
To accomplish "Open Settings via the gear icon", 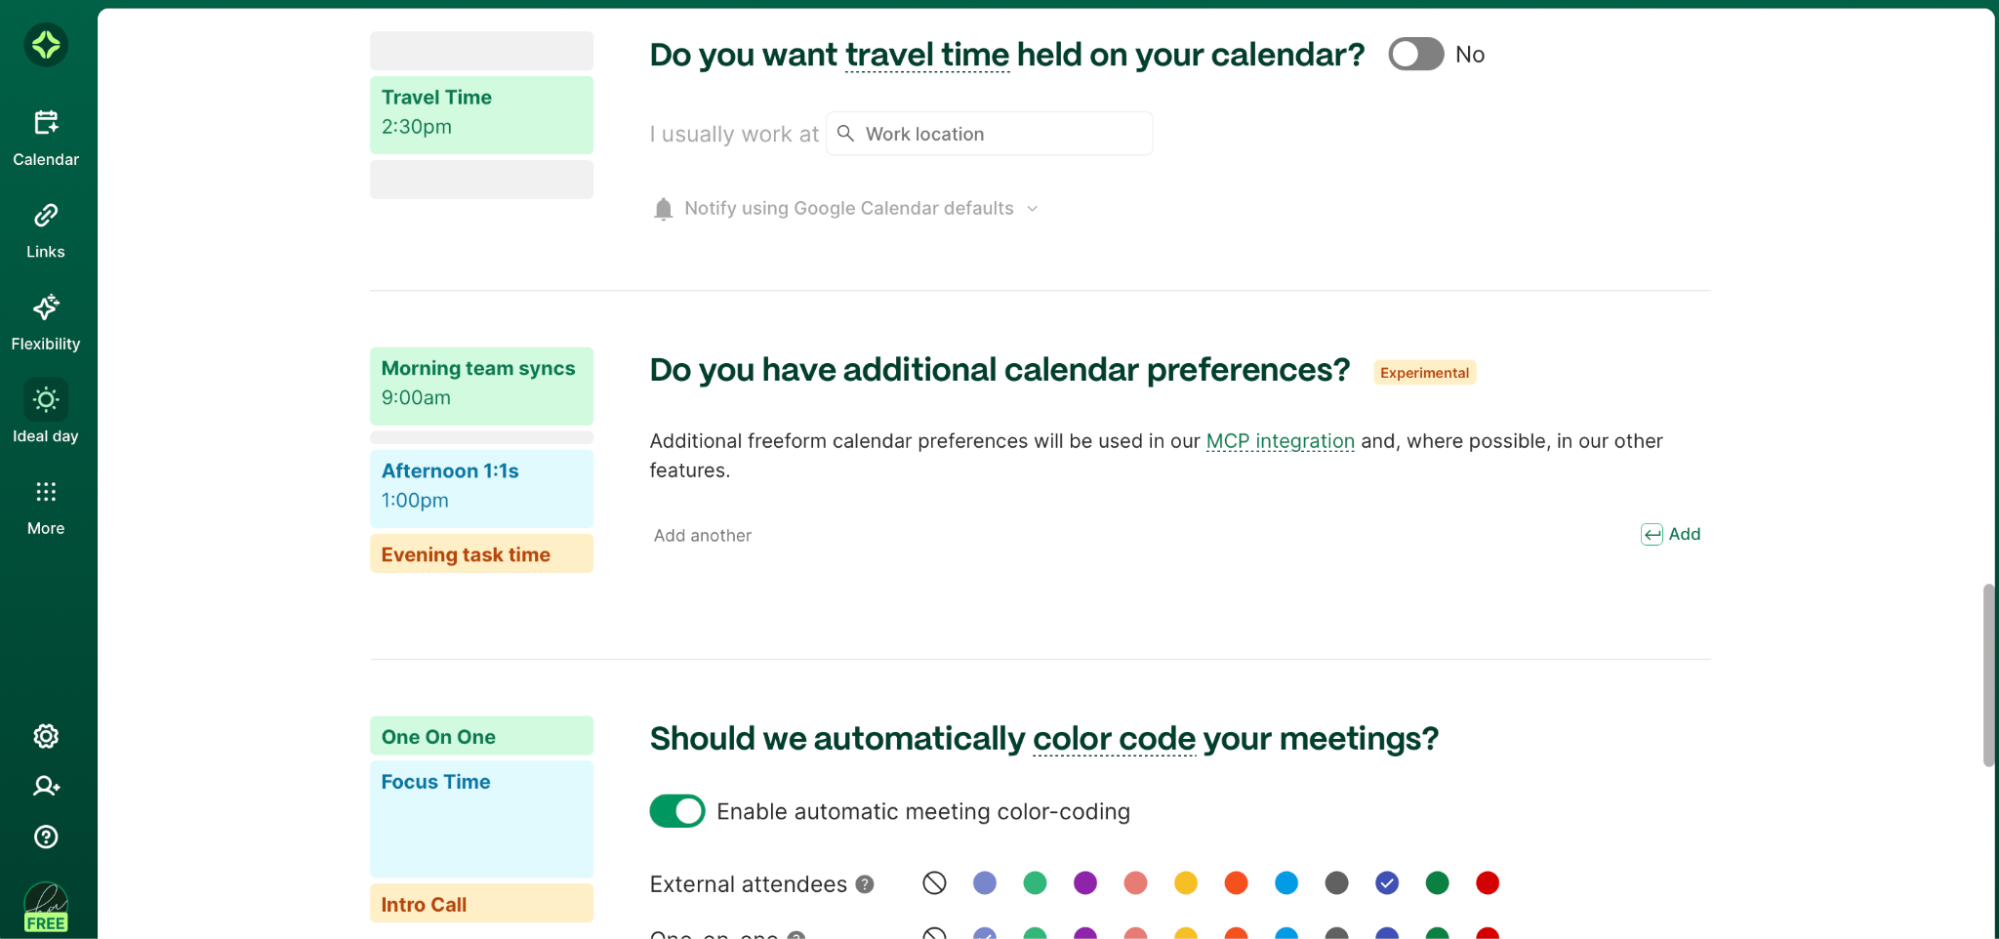I will (x=45, y=736).
